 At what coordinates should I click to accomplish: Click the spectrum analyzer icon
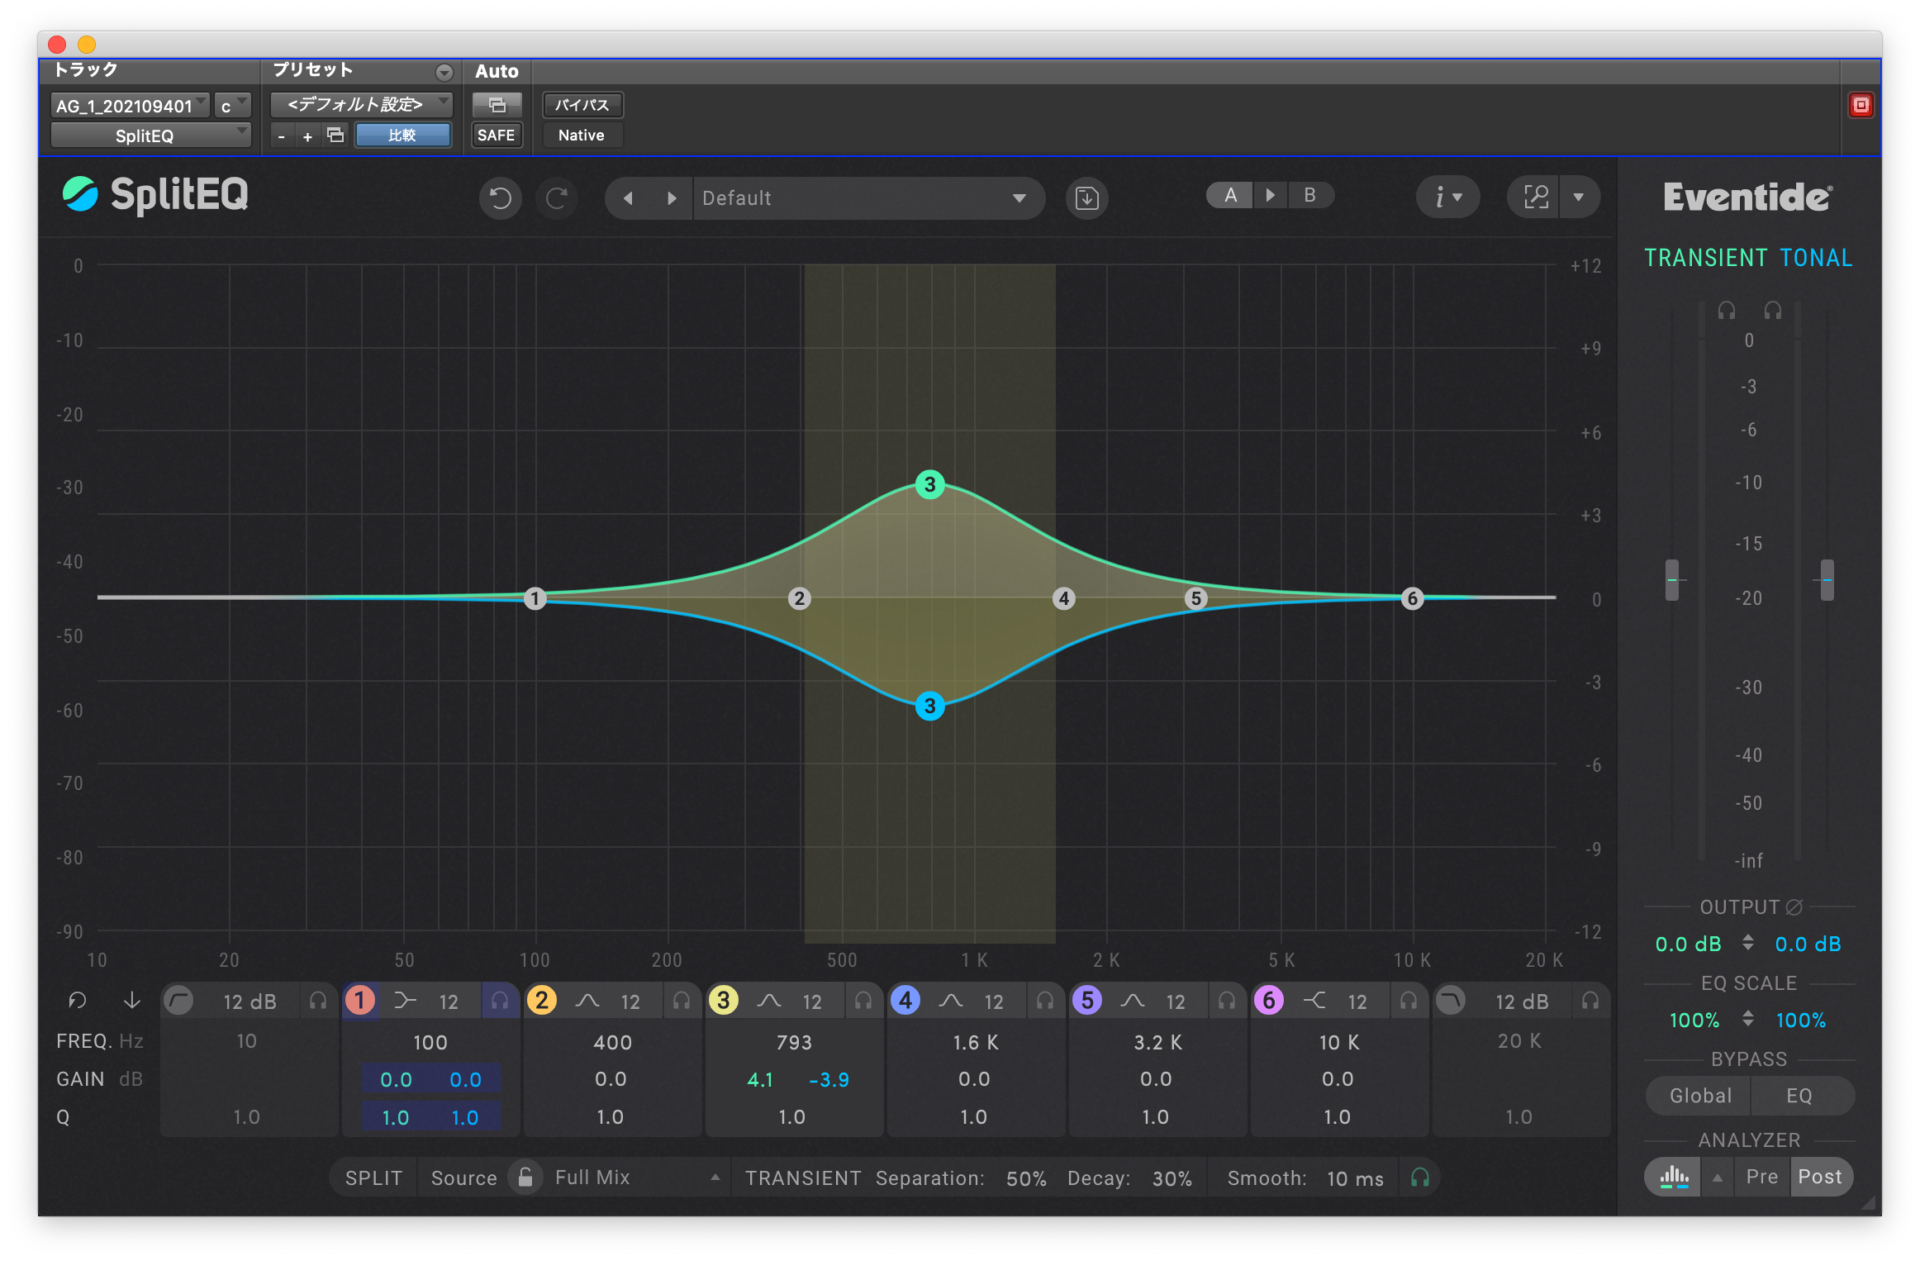1674,1177
